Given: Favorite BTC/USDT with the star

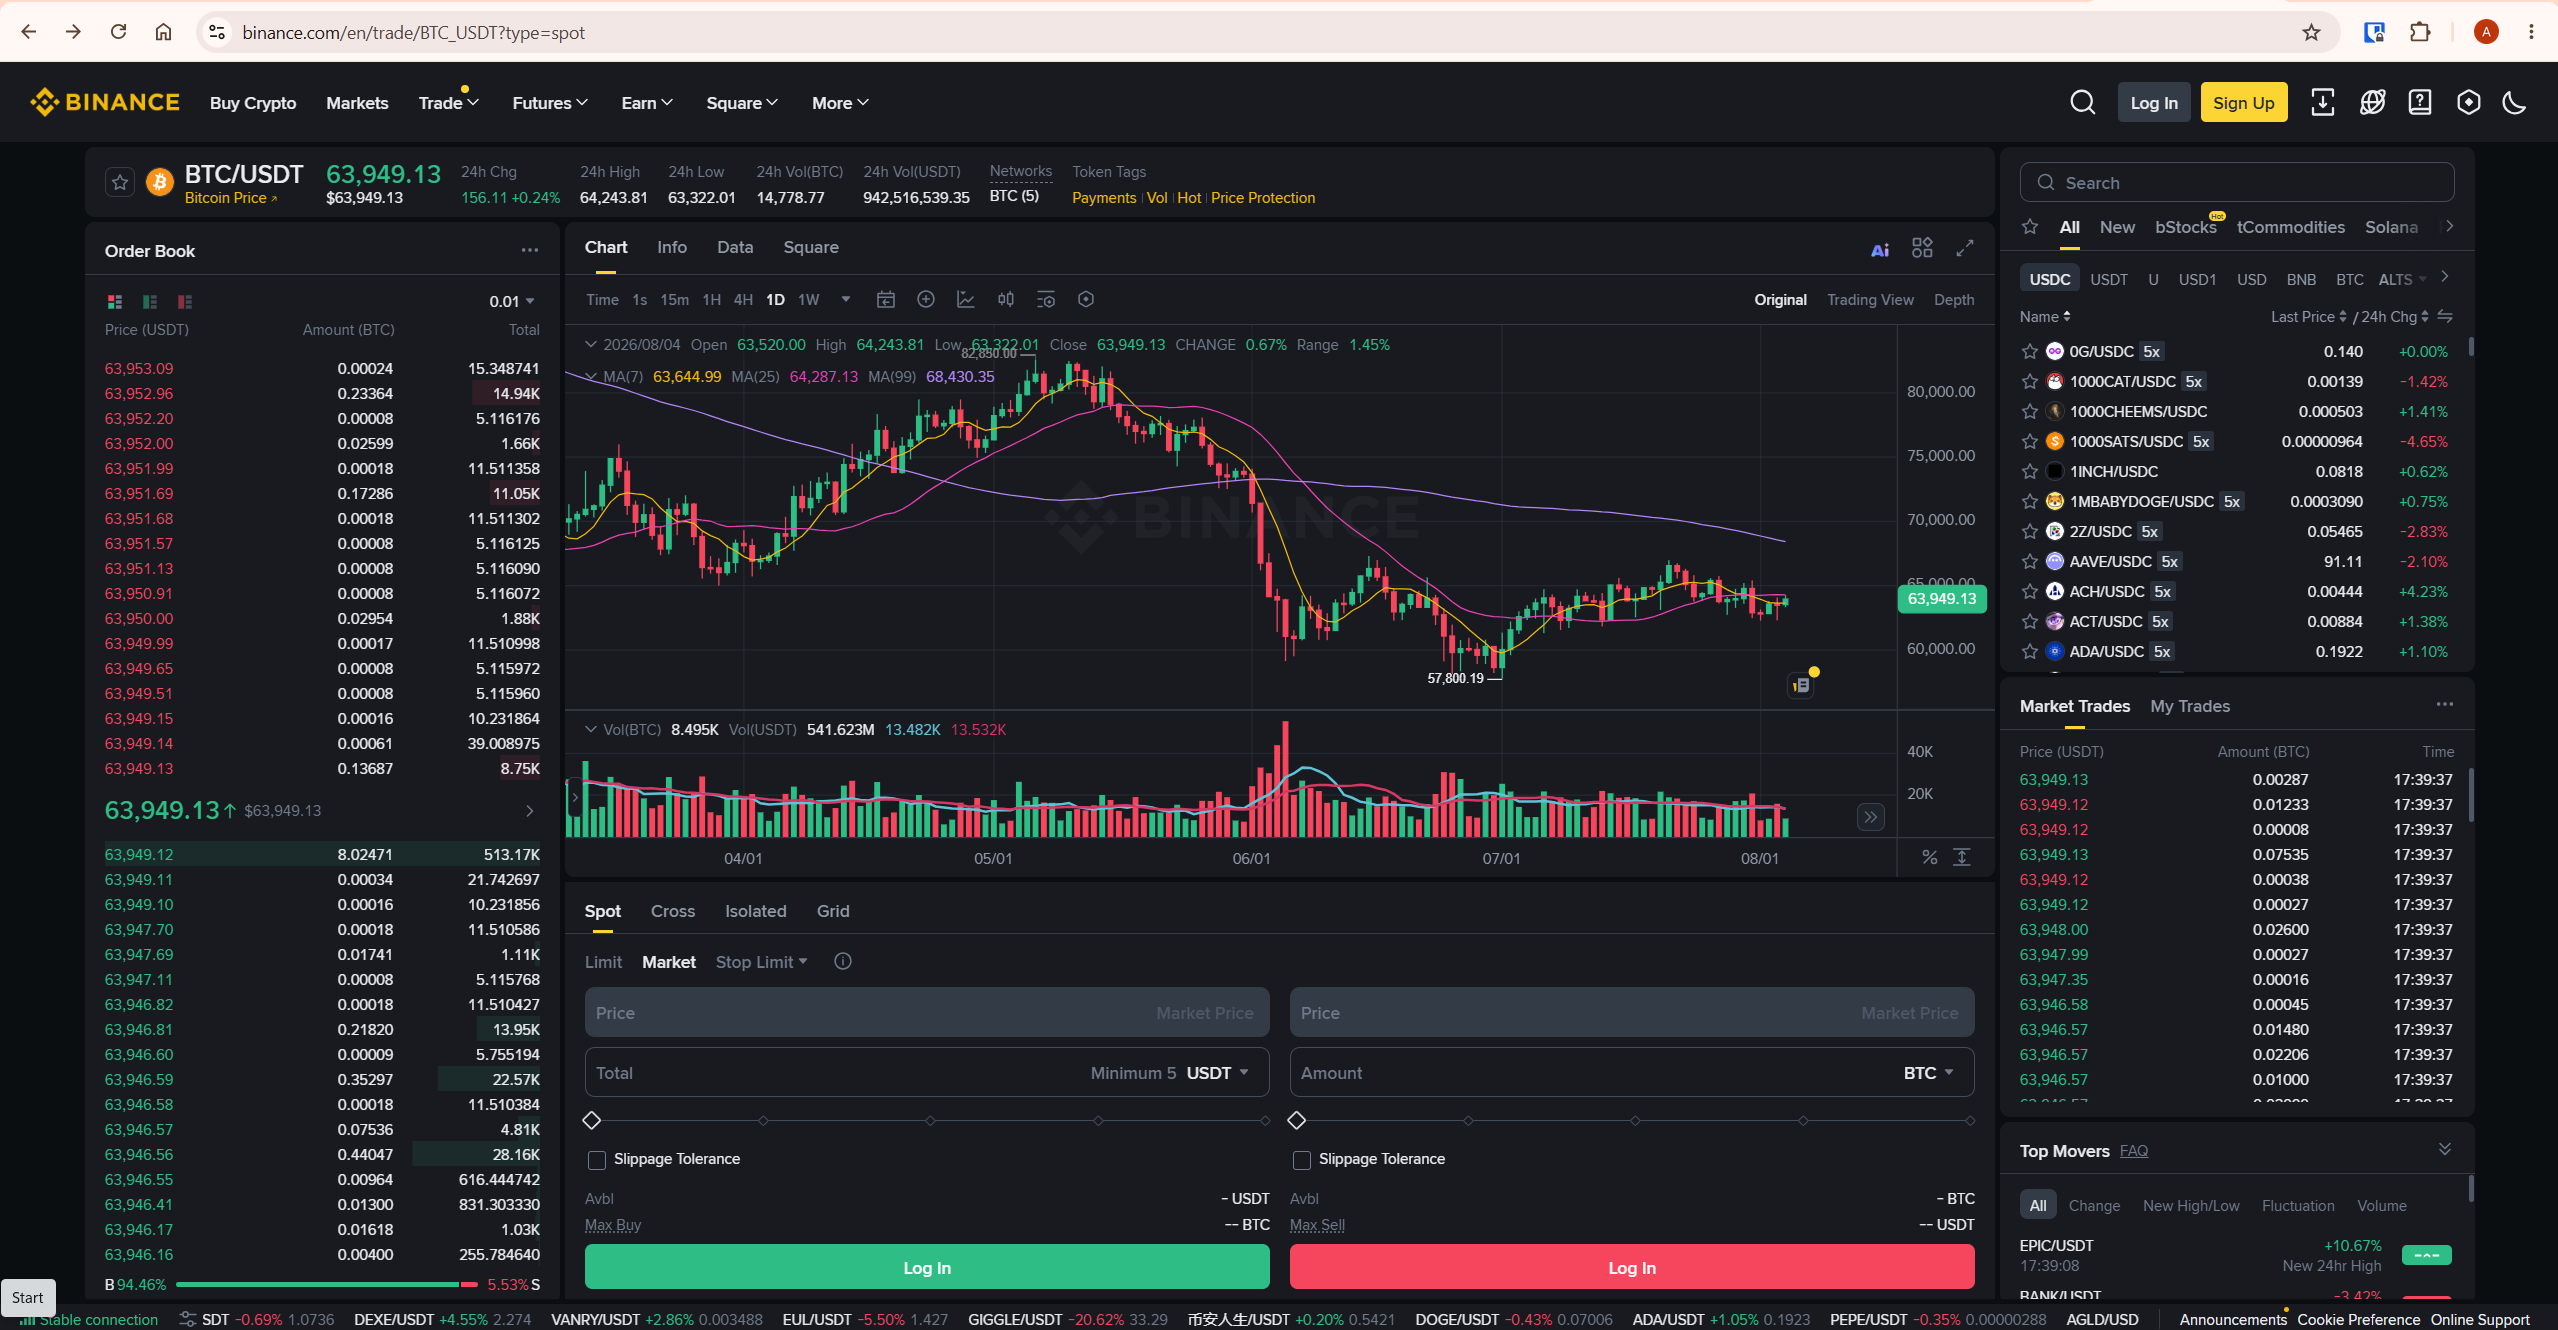Looking at the screenshot, I should pos(120,182).
